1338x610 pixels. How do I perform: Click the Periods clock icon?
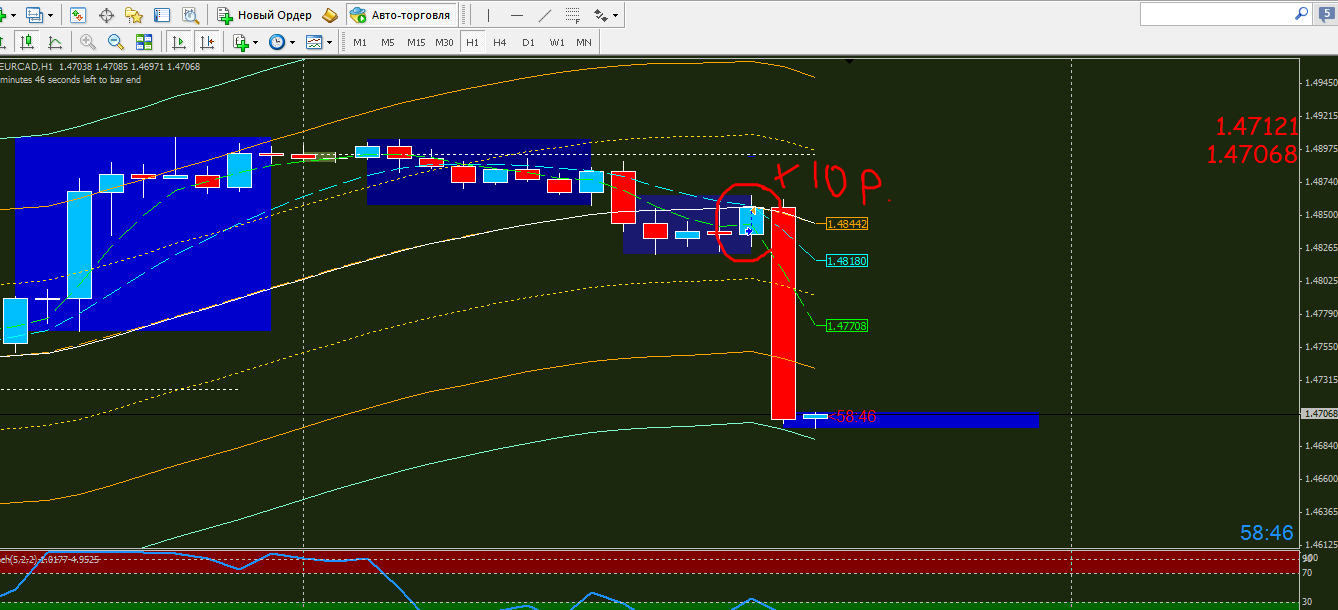[276, 42]
